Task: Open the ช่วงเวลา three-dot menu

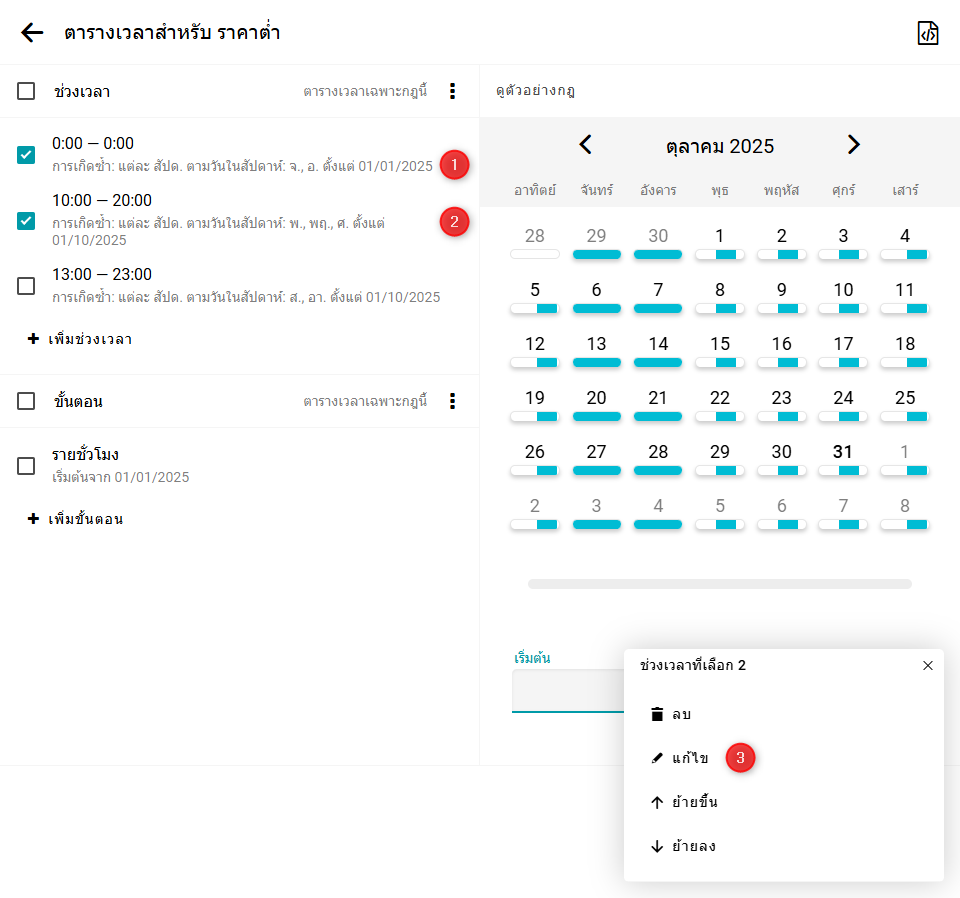Action: coord(452,91)
